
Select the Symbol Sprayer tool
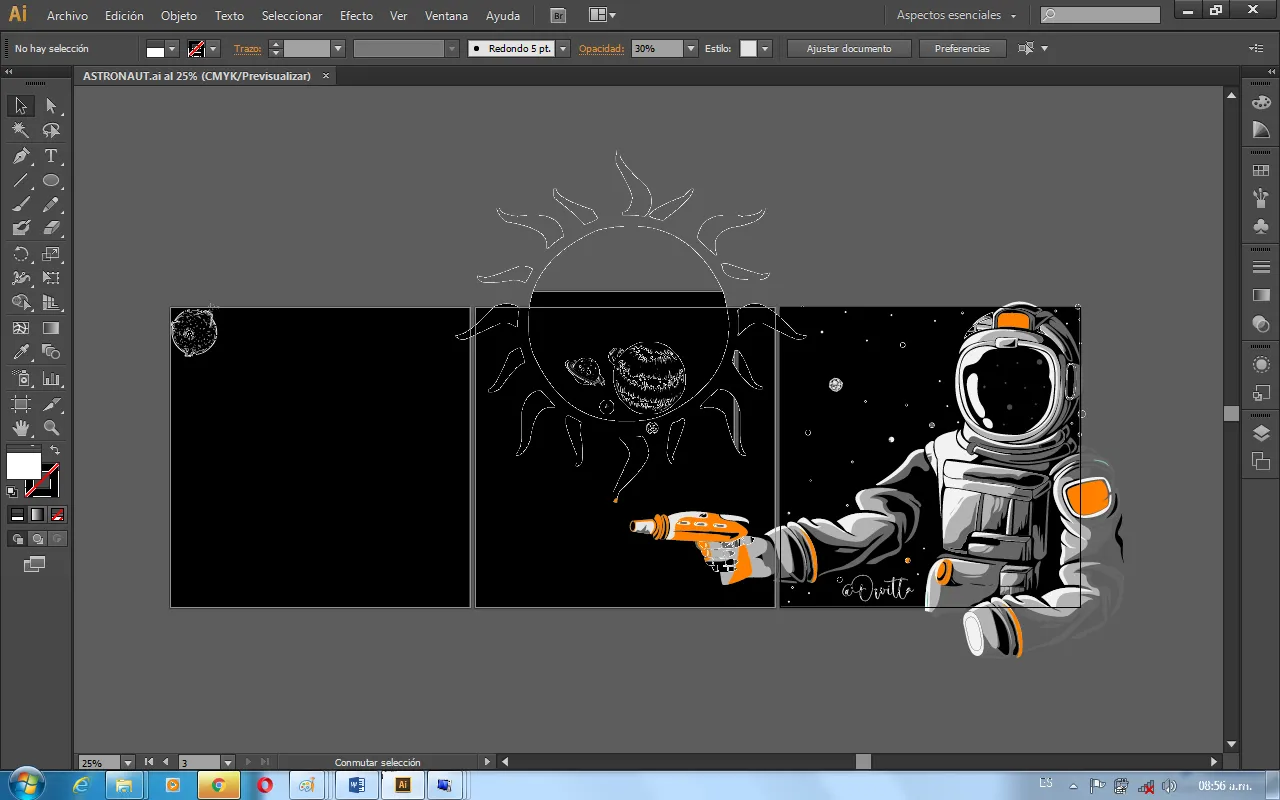pyautogui.click(x=21, y=379)
